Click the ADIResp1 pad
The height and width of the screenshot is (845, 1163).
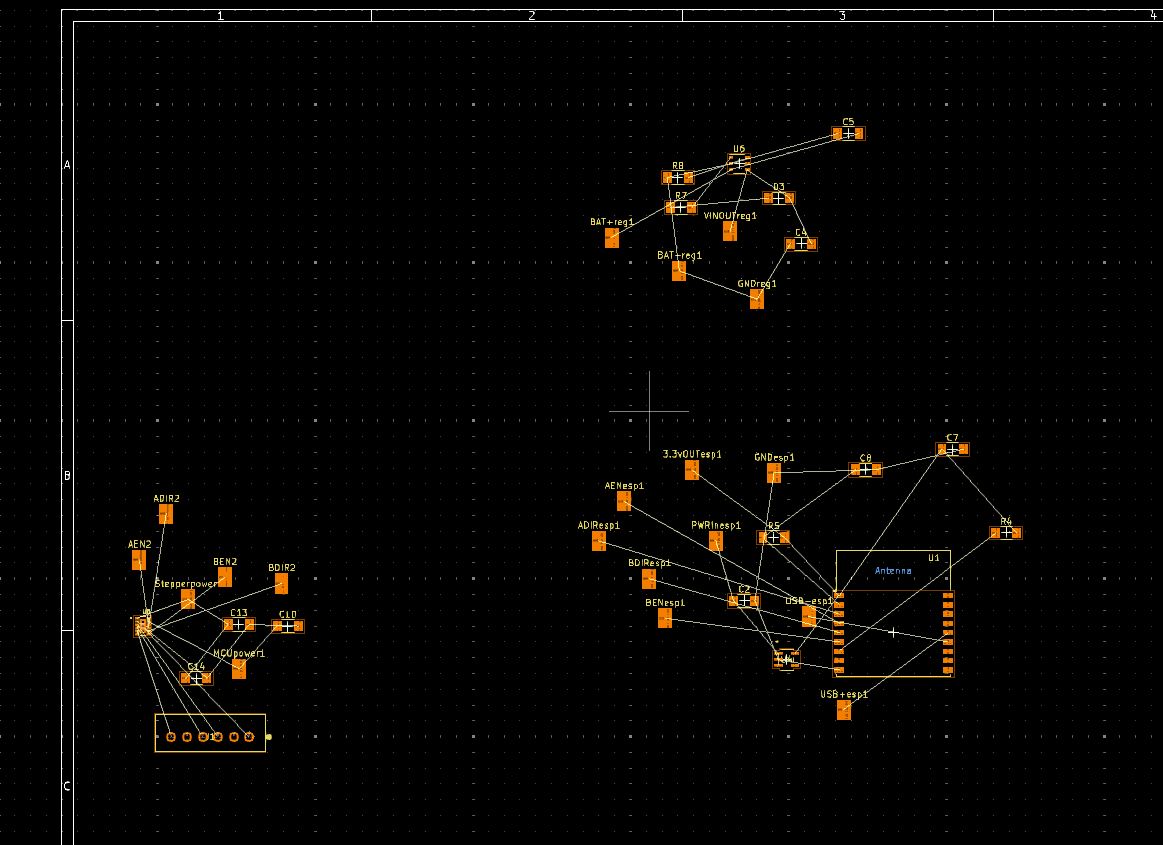tap(599, 541)
